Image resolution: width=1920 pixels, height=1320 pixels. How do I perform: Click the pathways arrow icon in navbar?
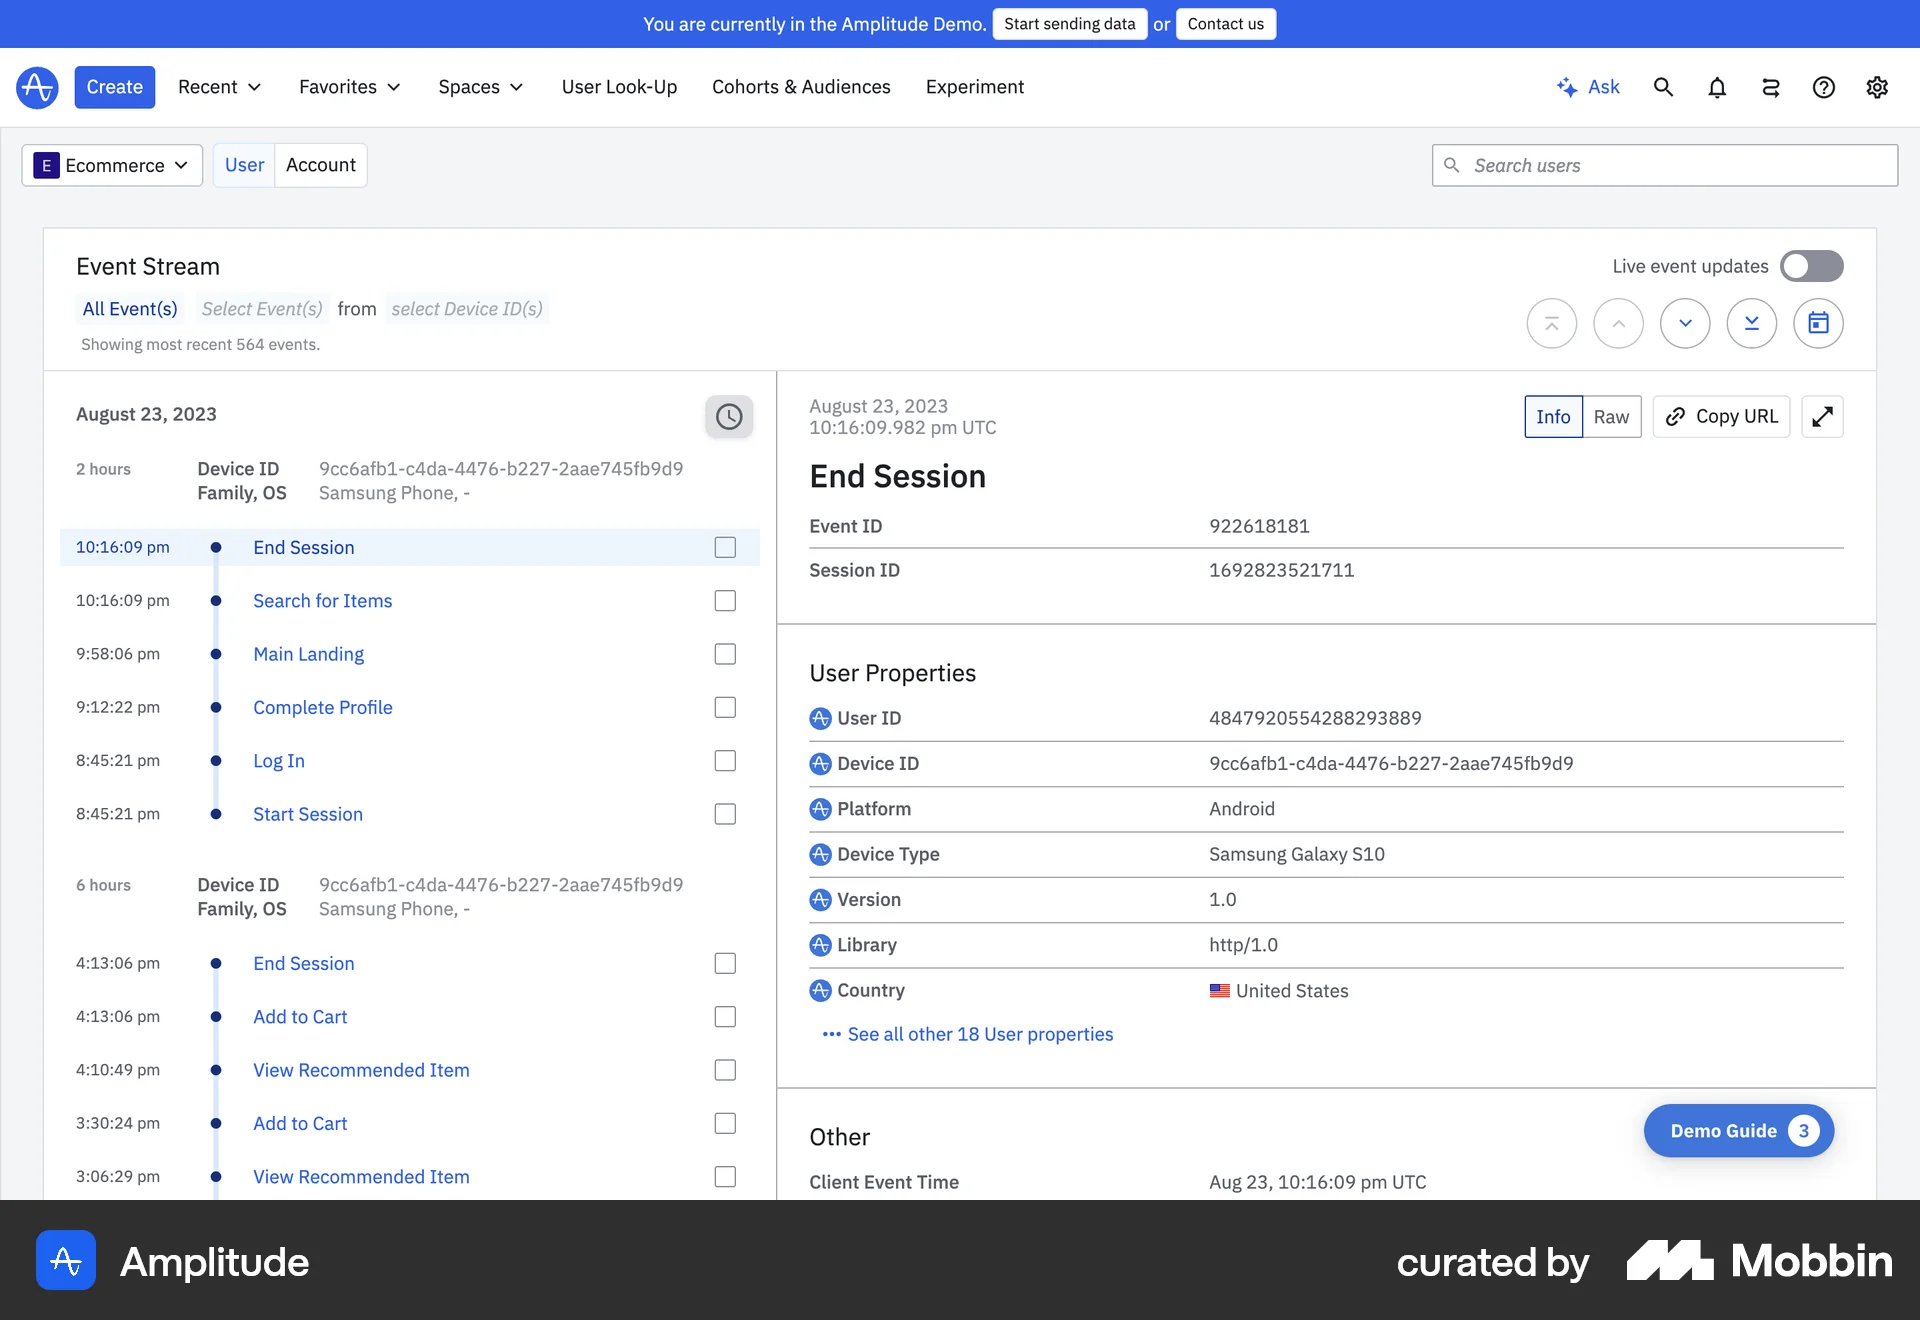tap(1770, 87)
